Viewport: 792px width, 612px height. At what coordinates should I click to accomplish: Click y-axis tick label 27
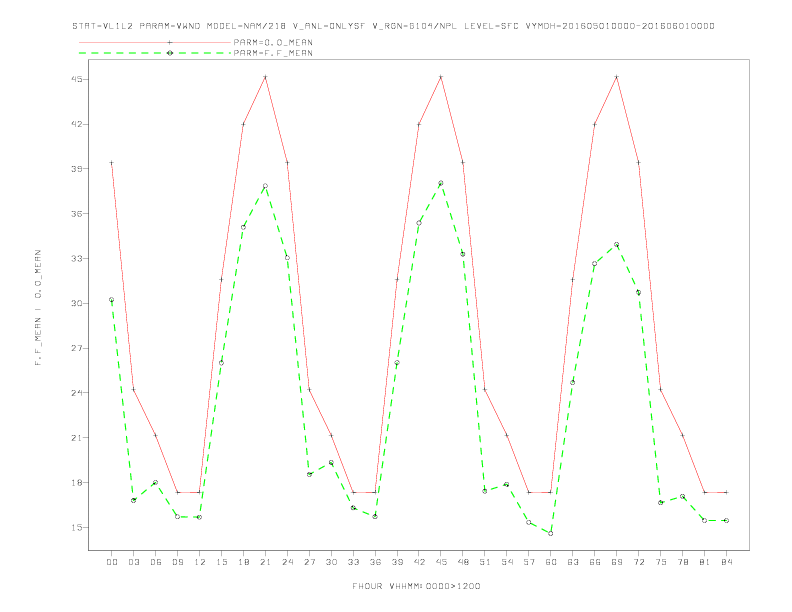coord(76,348)
